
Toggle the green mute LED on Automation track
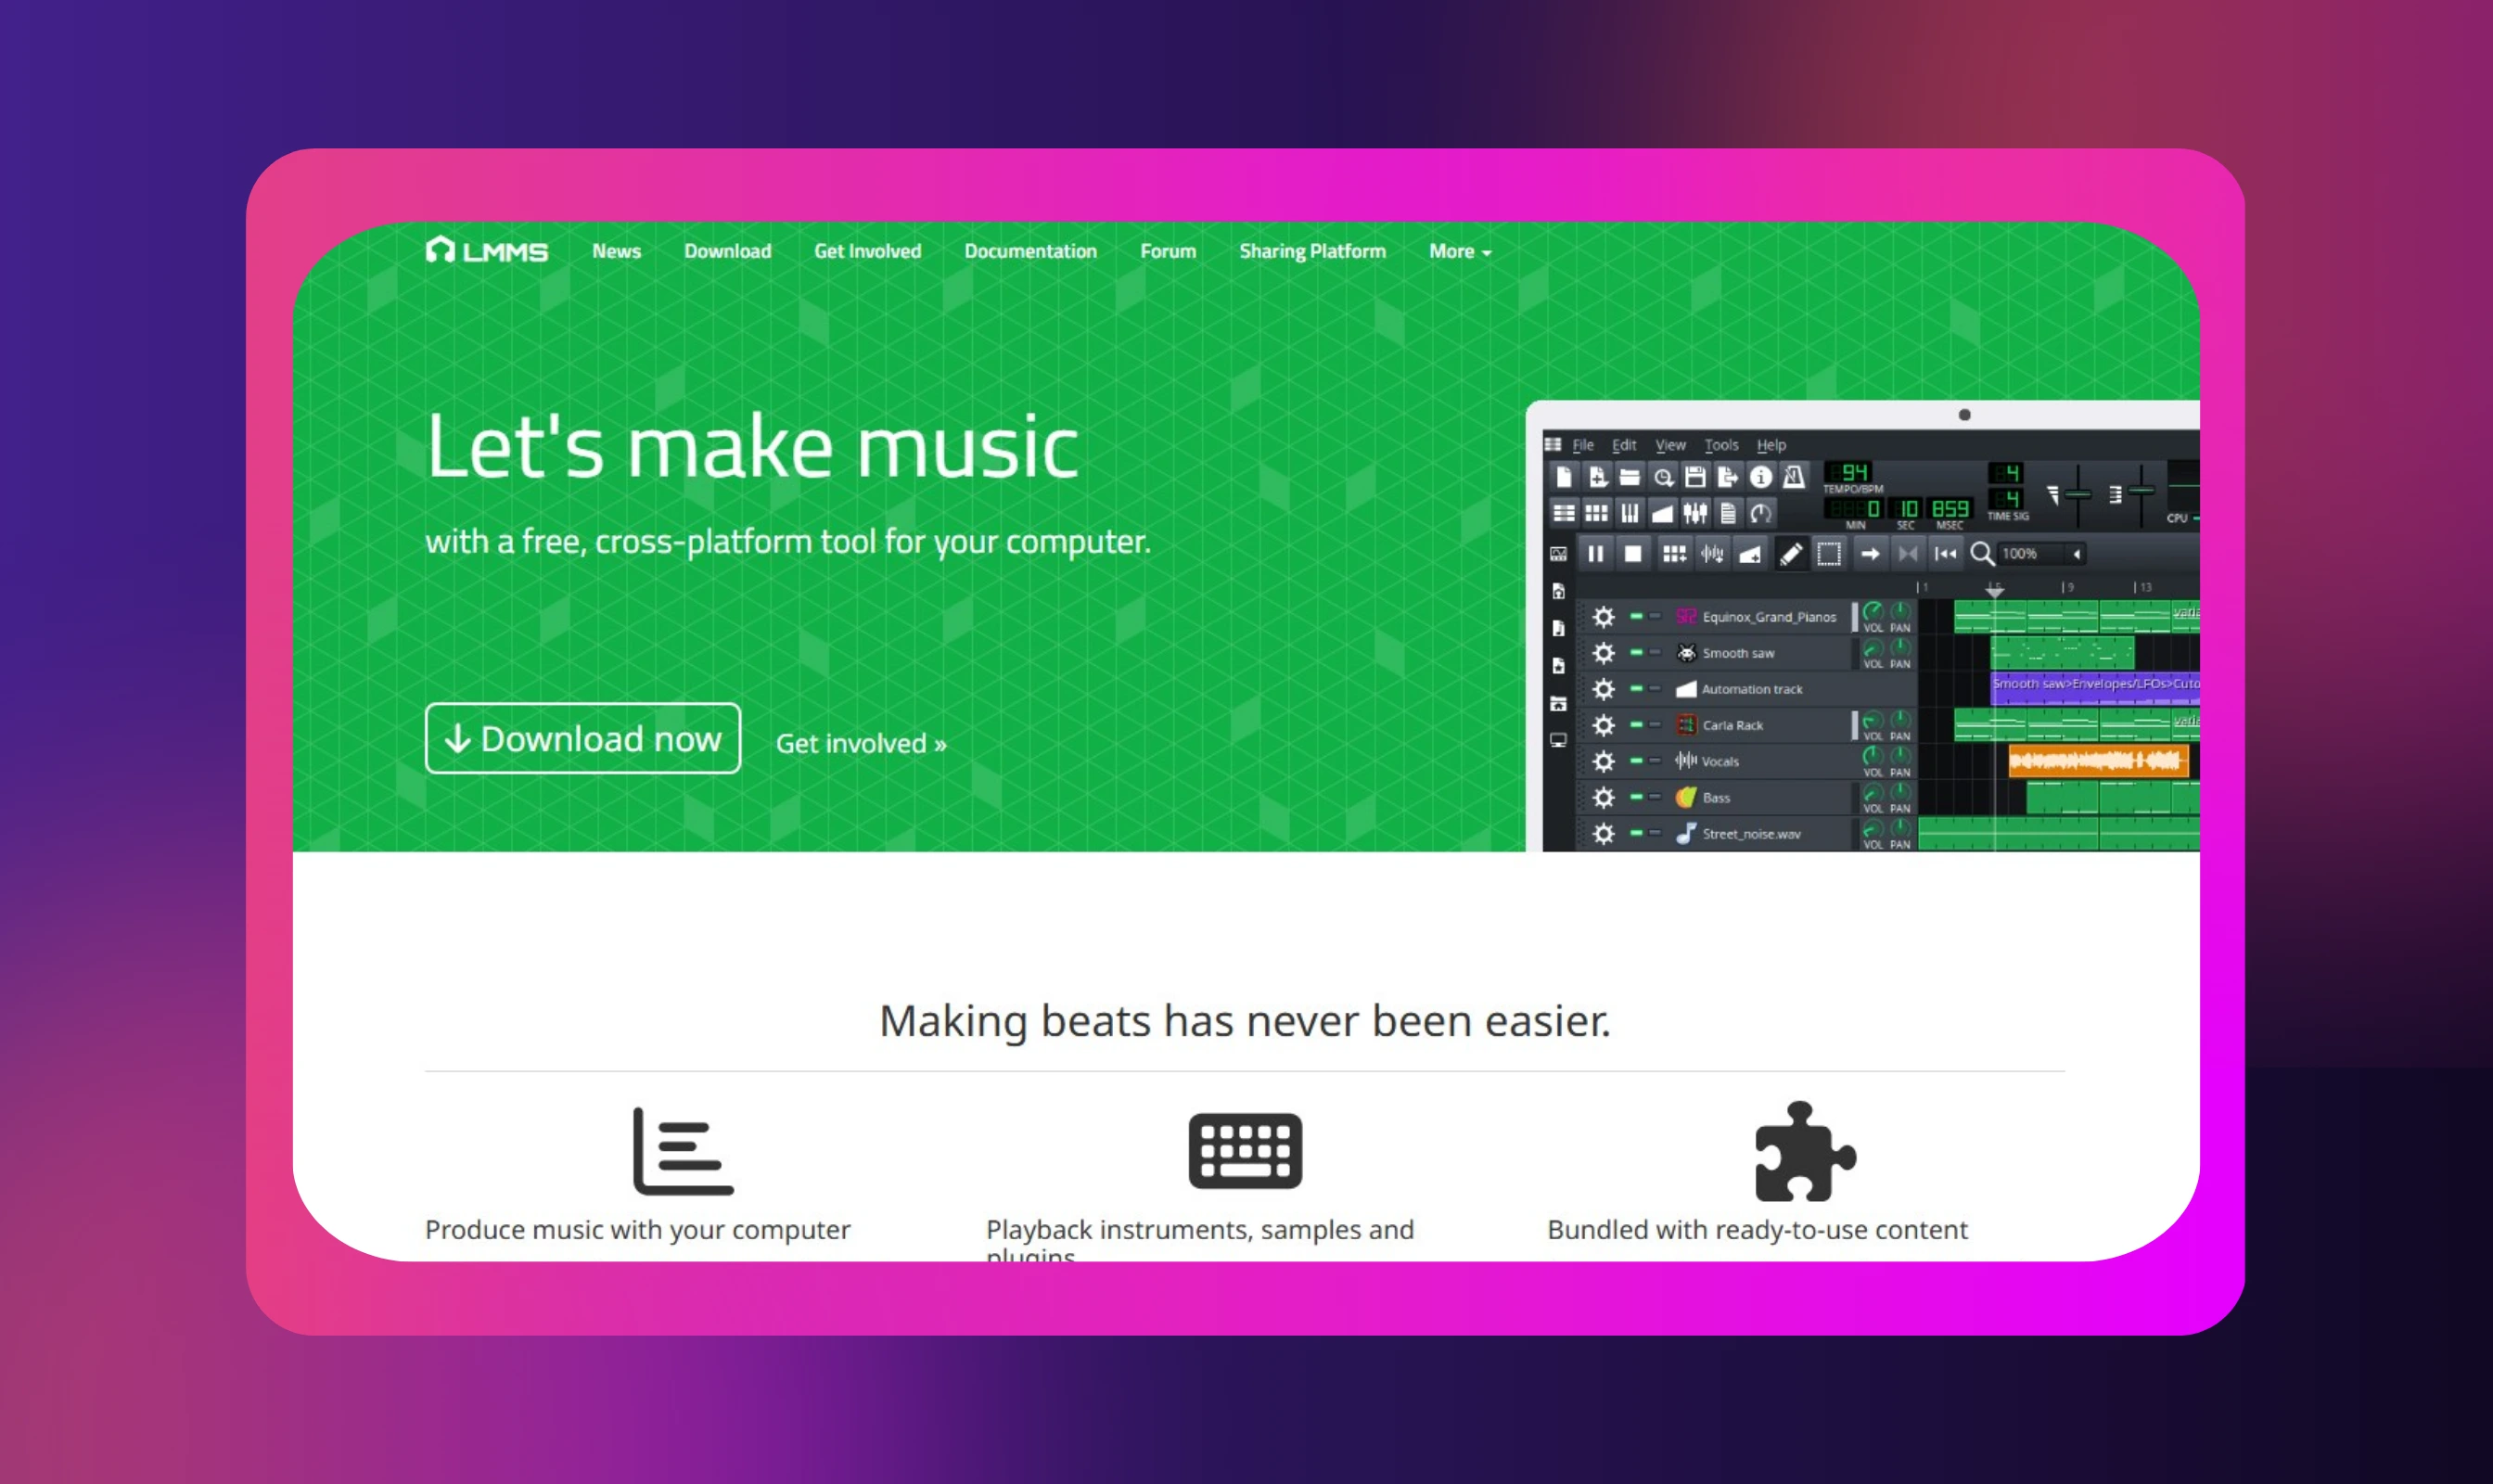point(1636,688)
